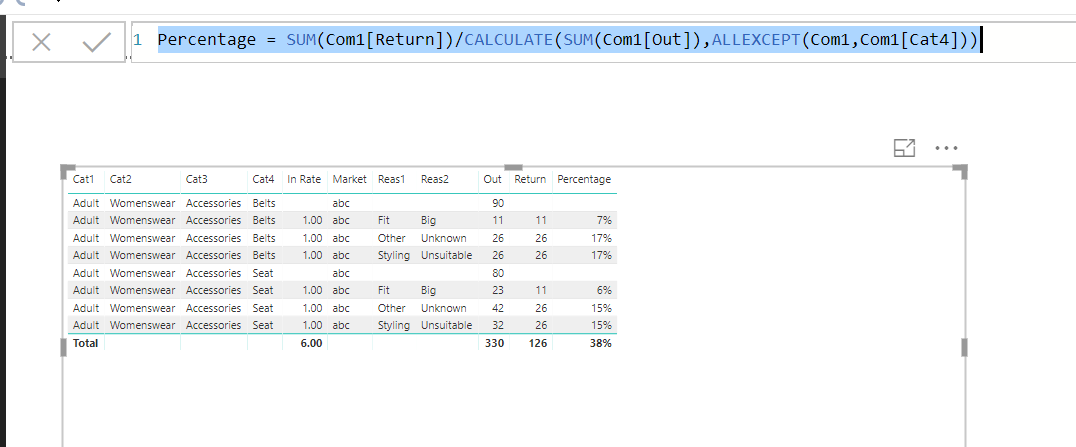Sort by the Cat3 column header
Screen dimensions: 1076x447
coord(196,179)
